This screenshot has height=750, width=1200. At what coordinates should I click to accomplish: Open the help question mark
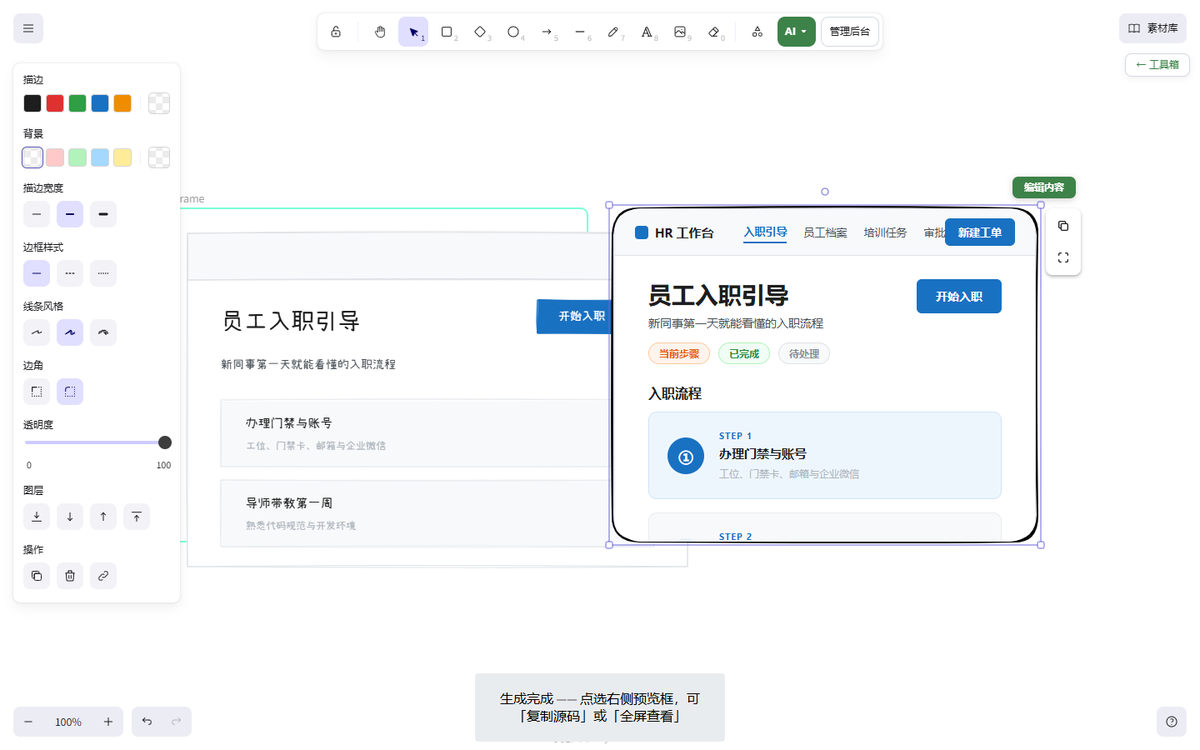1171,722
